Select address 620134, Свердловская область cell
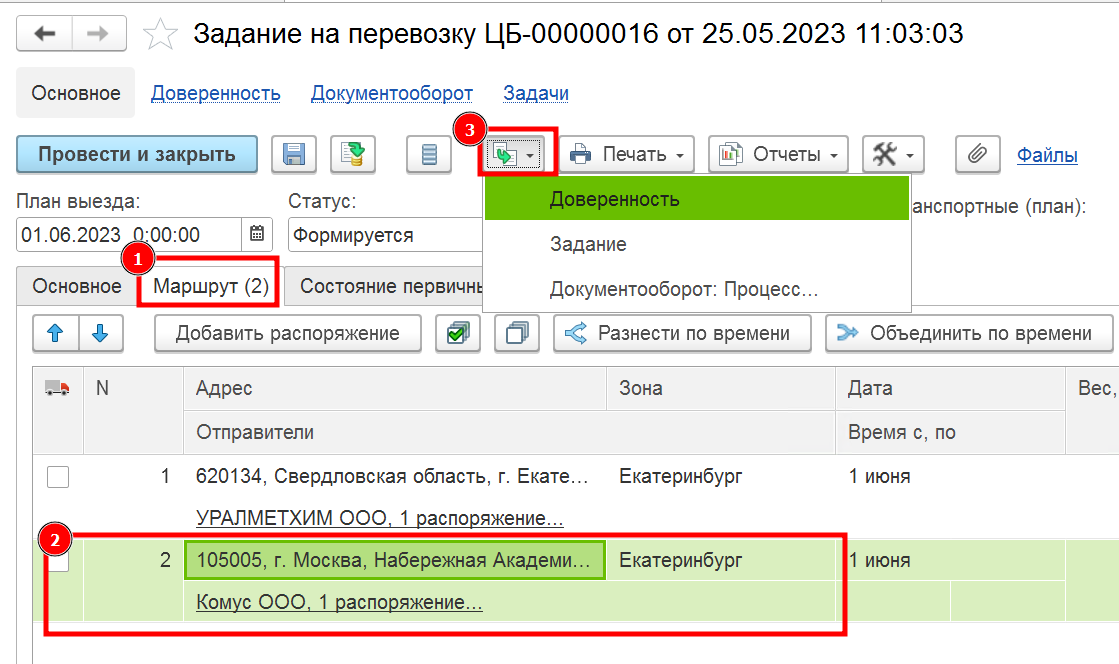 [395, 476]
